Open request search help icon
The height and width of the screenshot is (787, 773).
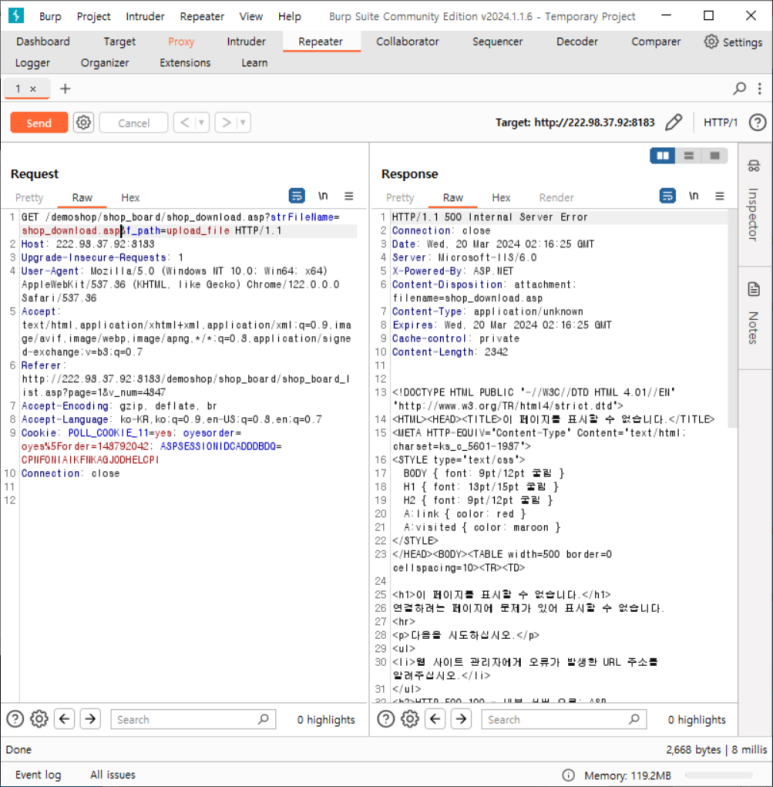[x=15, y=719]
